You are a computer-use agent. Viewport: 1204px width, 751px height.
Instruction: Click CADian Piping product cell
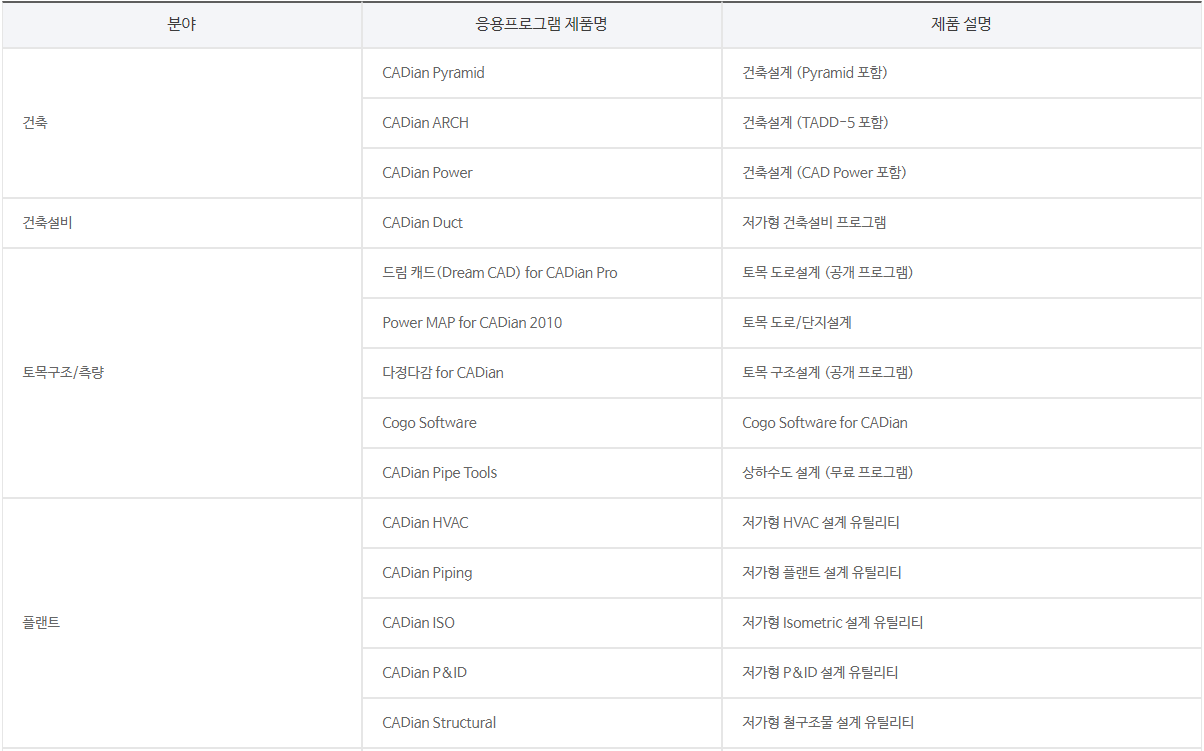[427, 573]
